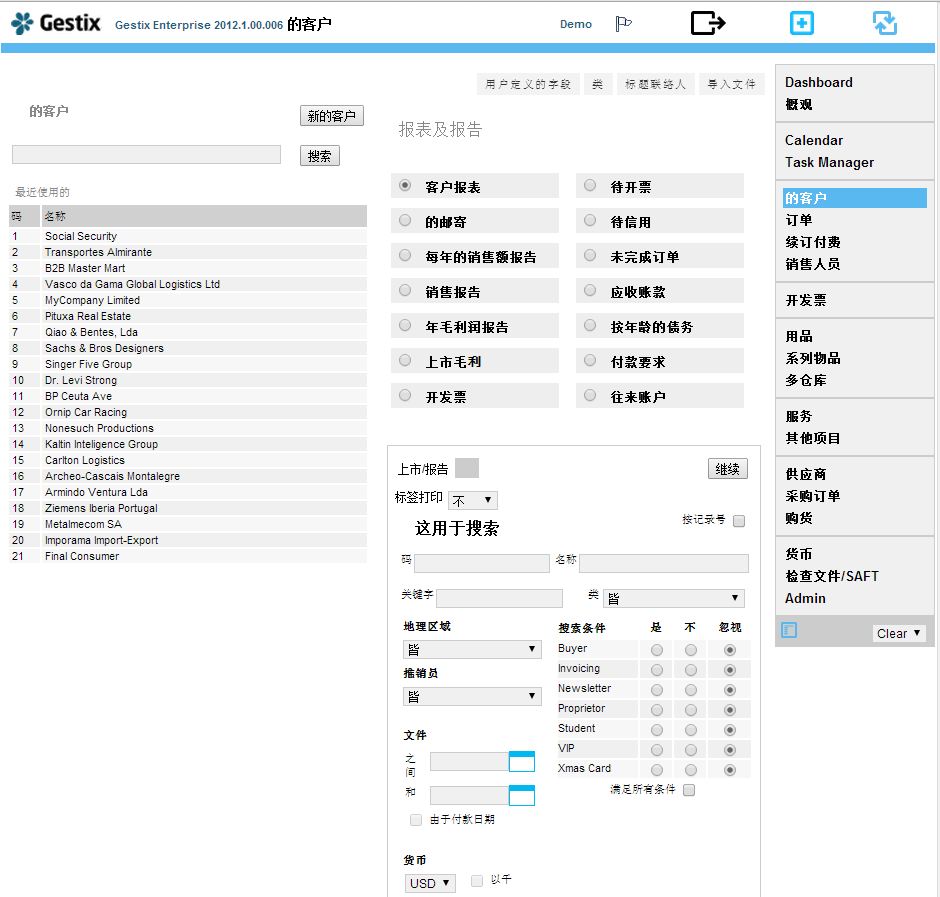Tick the 满足所有条件 checkbox
The image size is (940, 897).
pyautogui.click(x=689, y=790)
